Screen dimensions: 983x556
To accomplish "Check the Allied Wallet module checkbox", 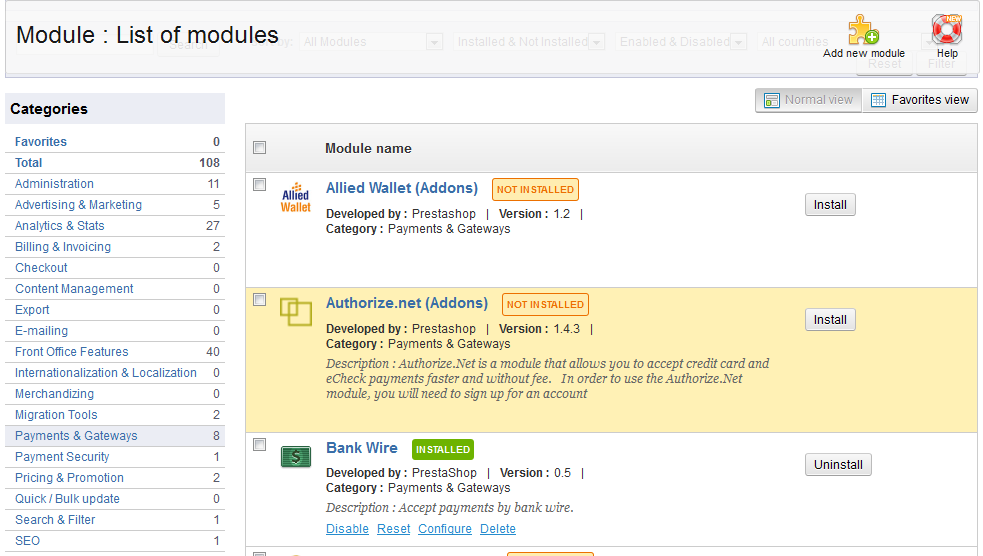I will 260,184.
